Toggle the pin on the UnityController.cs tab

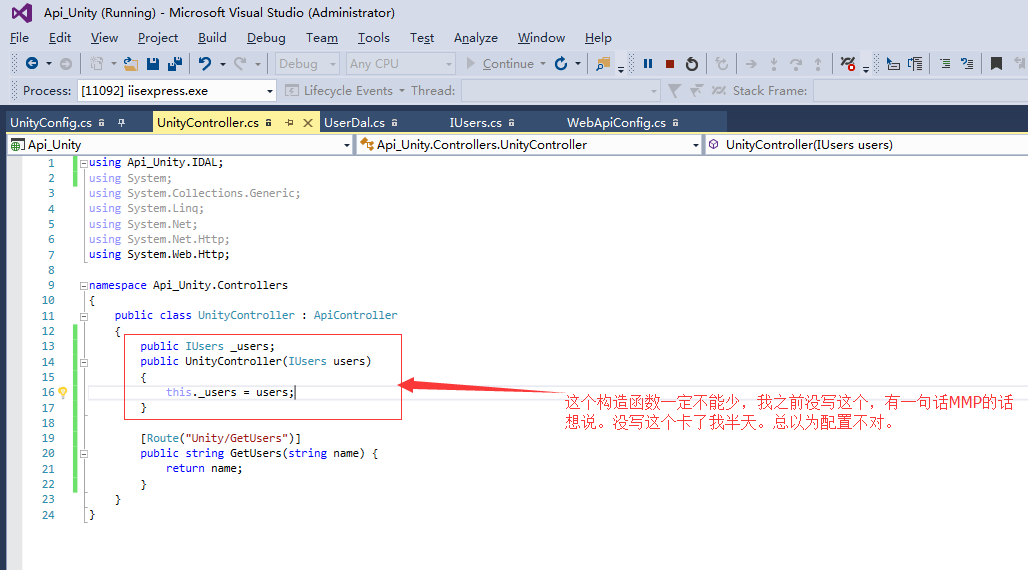(289, 123)
